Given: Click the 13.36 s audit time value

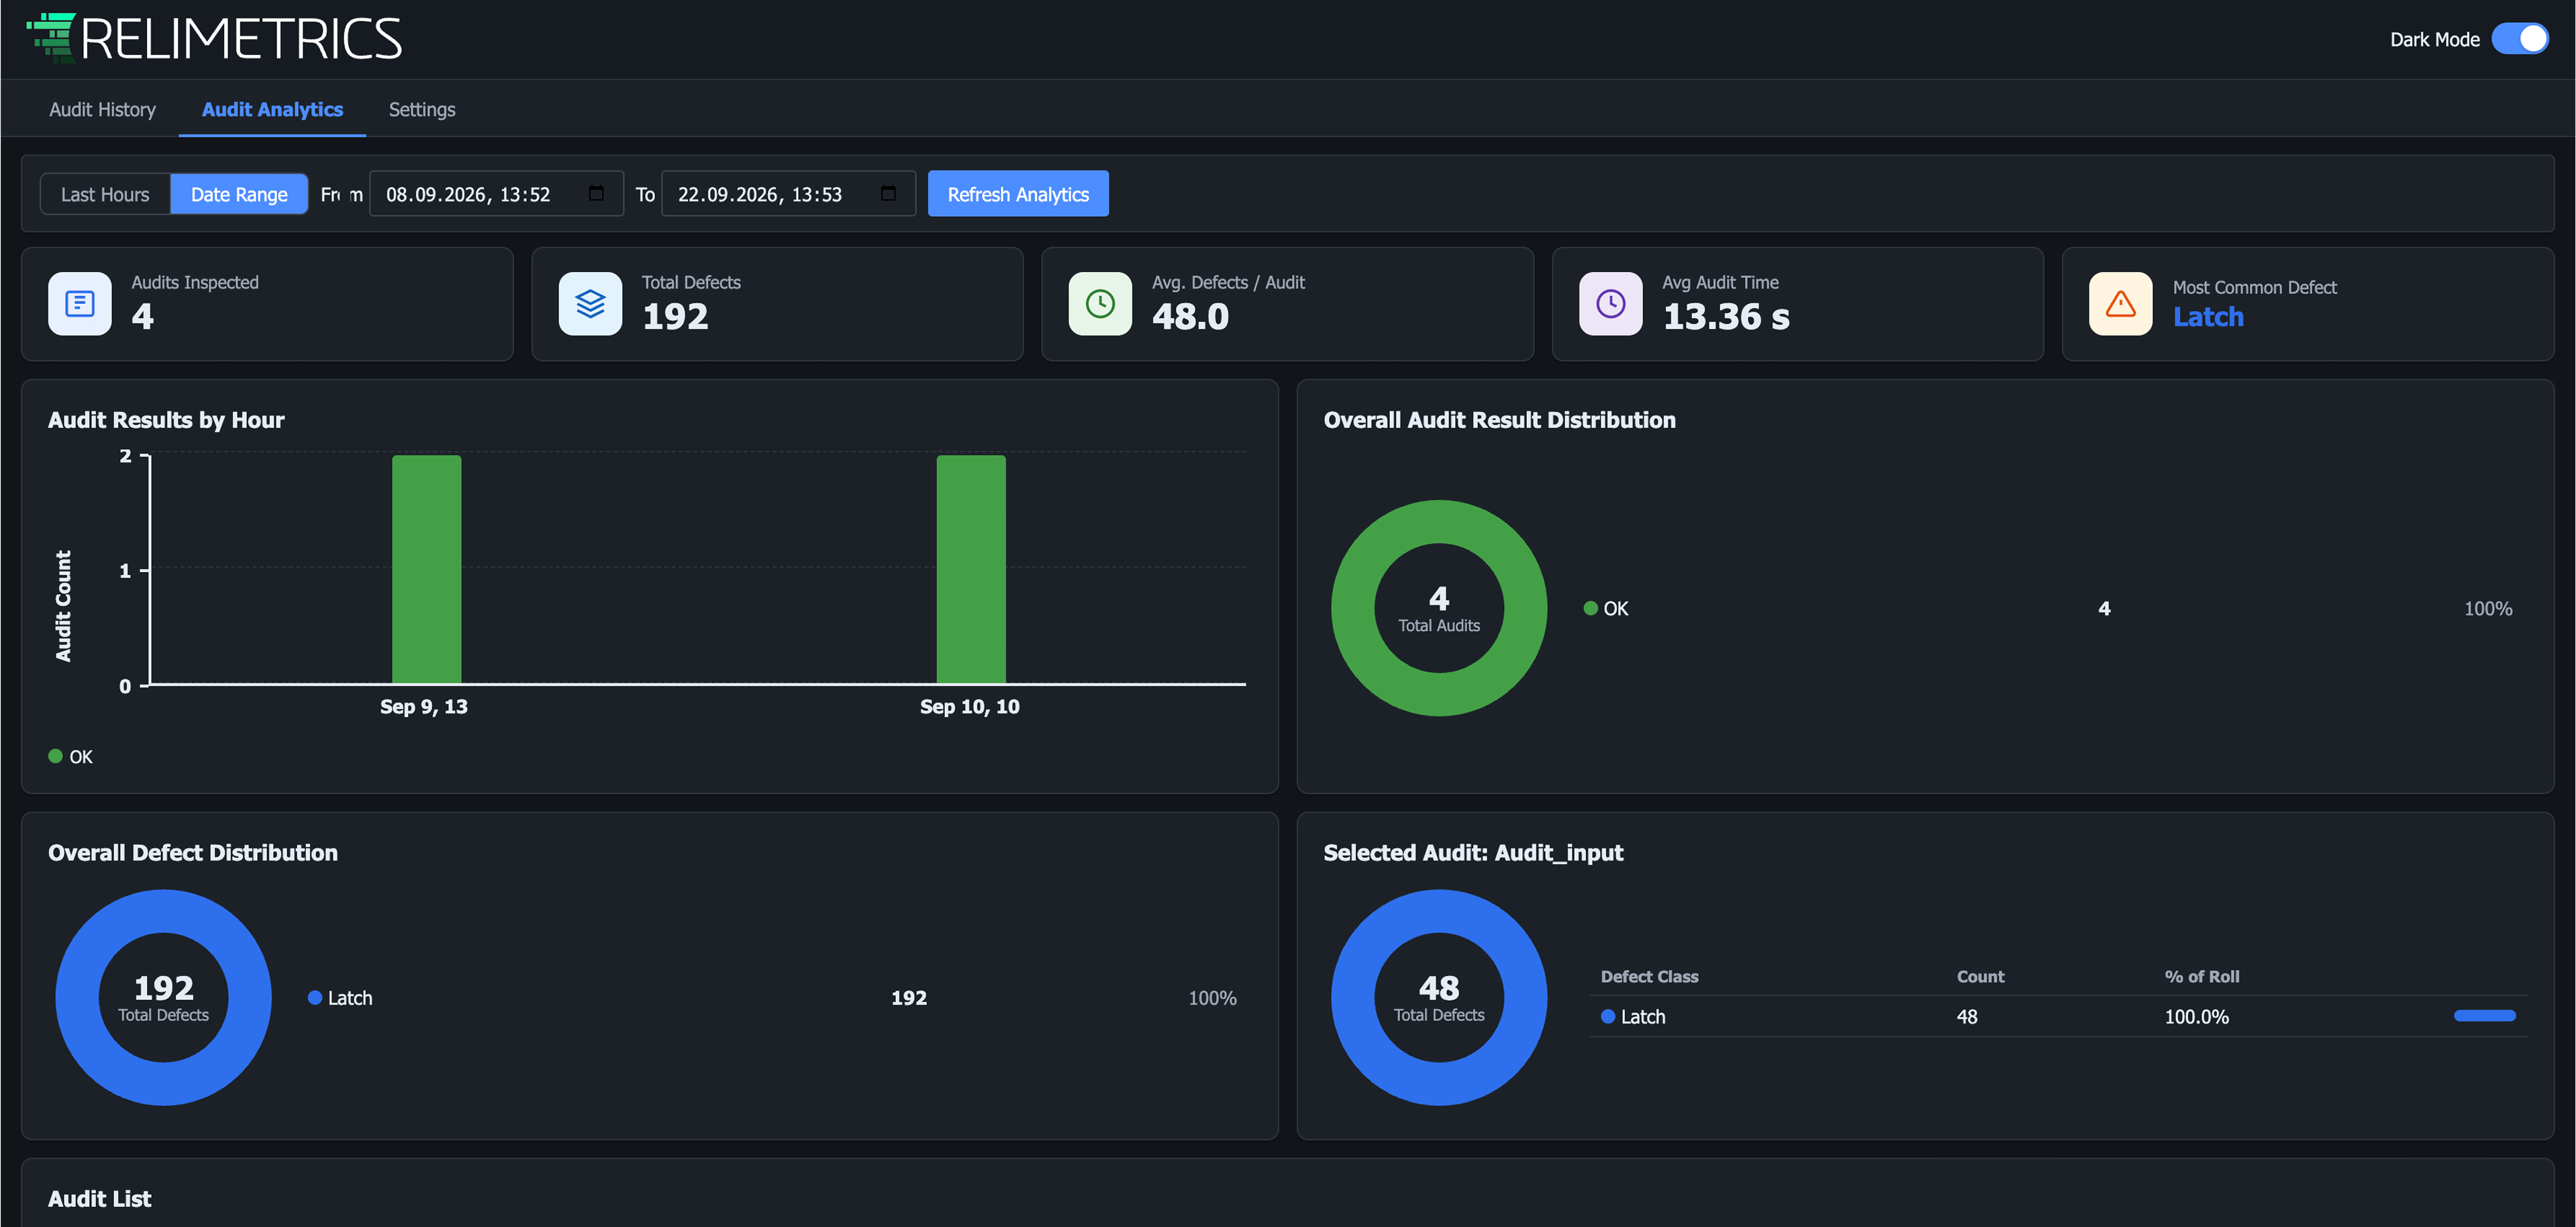Looking at the screenshot, I should tap(1726, 317).
